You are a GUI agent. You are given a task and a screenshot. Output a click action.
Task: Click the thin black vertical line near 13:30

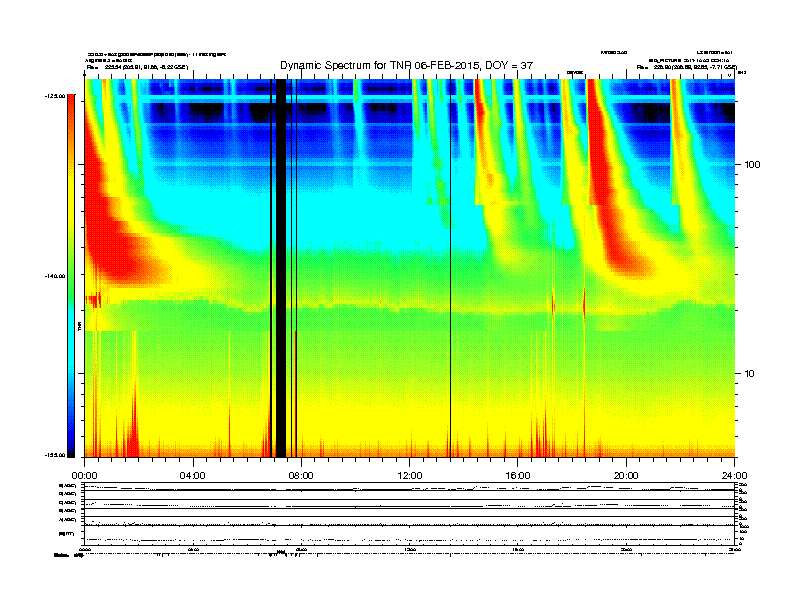coord(451,268)
